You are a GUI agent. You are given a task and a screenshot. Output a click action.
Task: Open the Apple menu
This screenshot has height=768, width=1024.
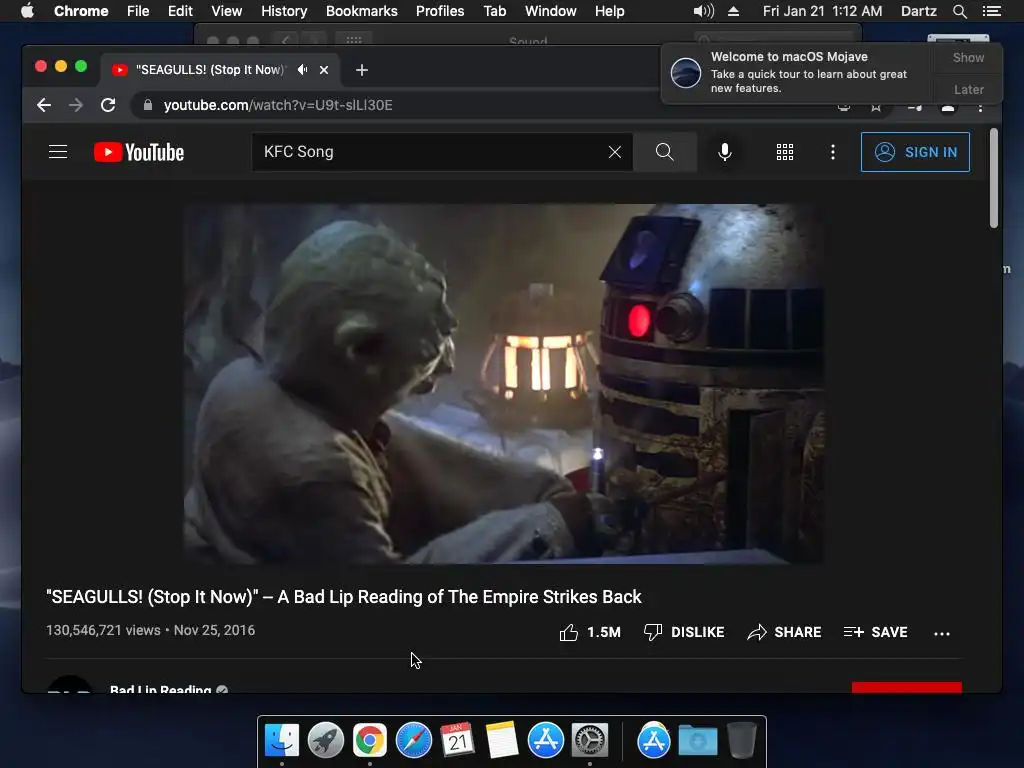click(27, 11)
